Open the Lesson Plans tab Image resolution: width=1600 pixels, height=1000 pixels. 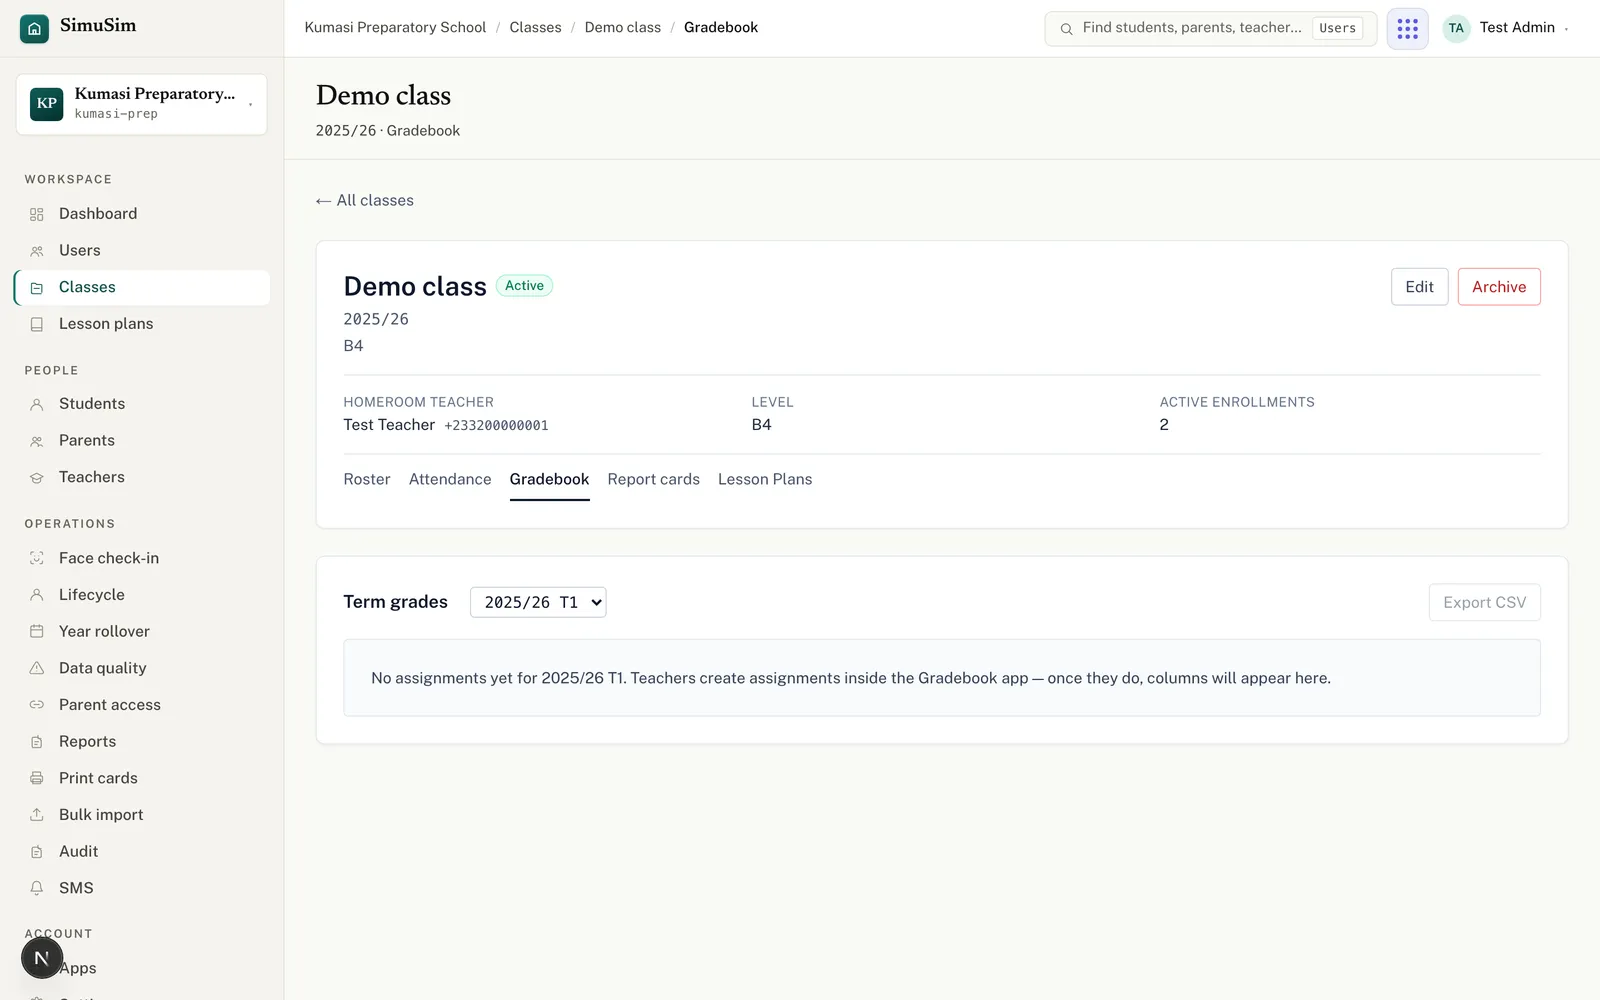pyautogui.click(x=765, y=480)
